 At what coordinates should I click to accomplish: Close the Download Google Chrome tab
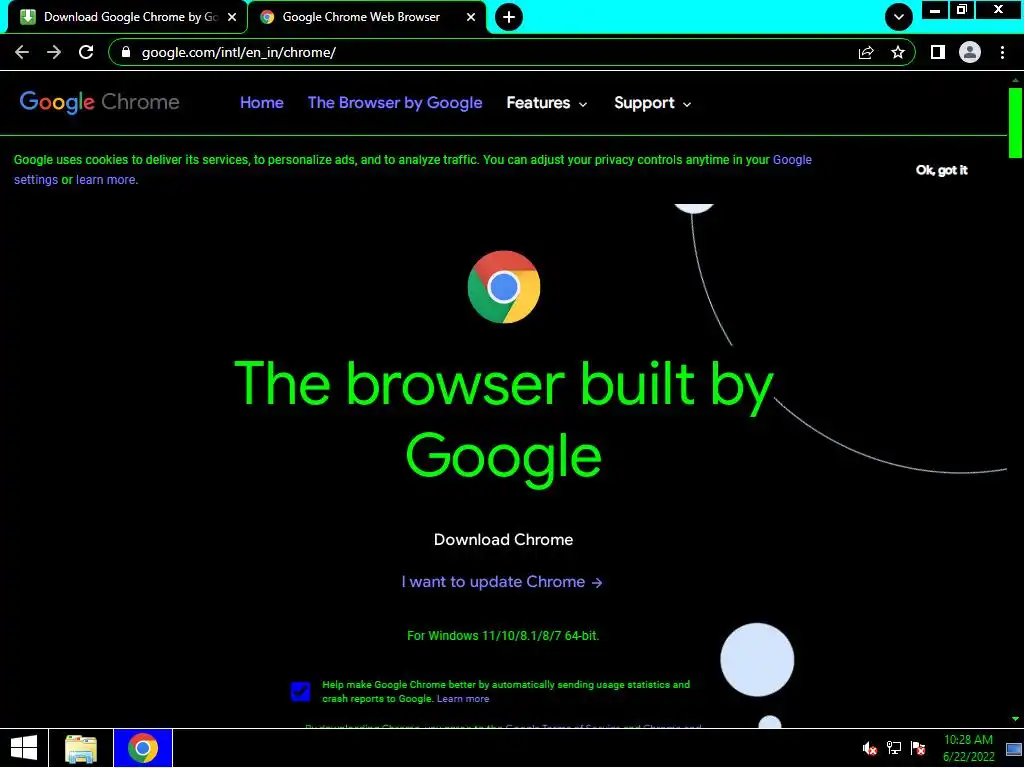tap(232, 17)
